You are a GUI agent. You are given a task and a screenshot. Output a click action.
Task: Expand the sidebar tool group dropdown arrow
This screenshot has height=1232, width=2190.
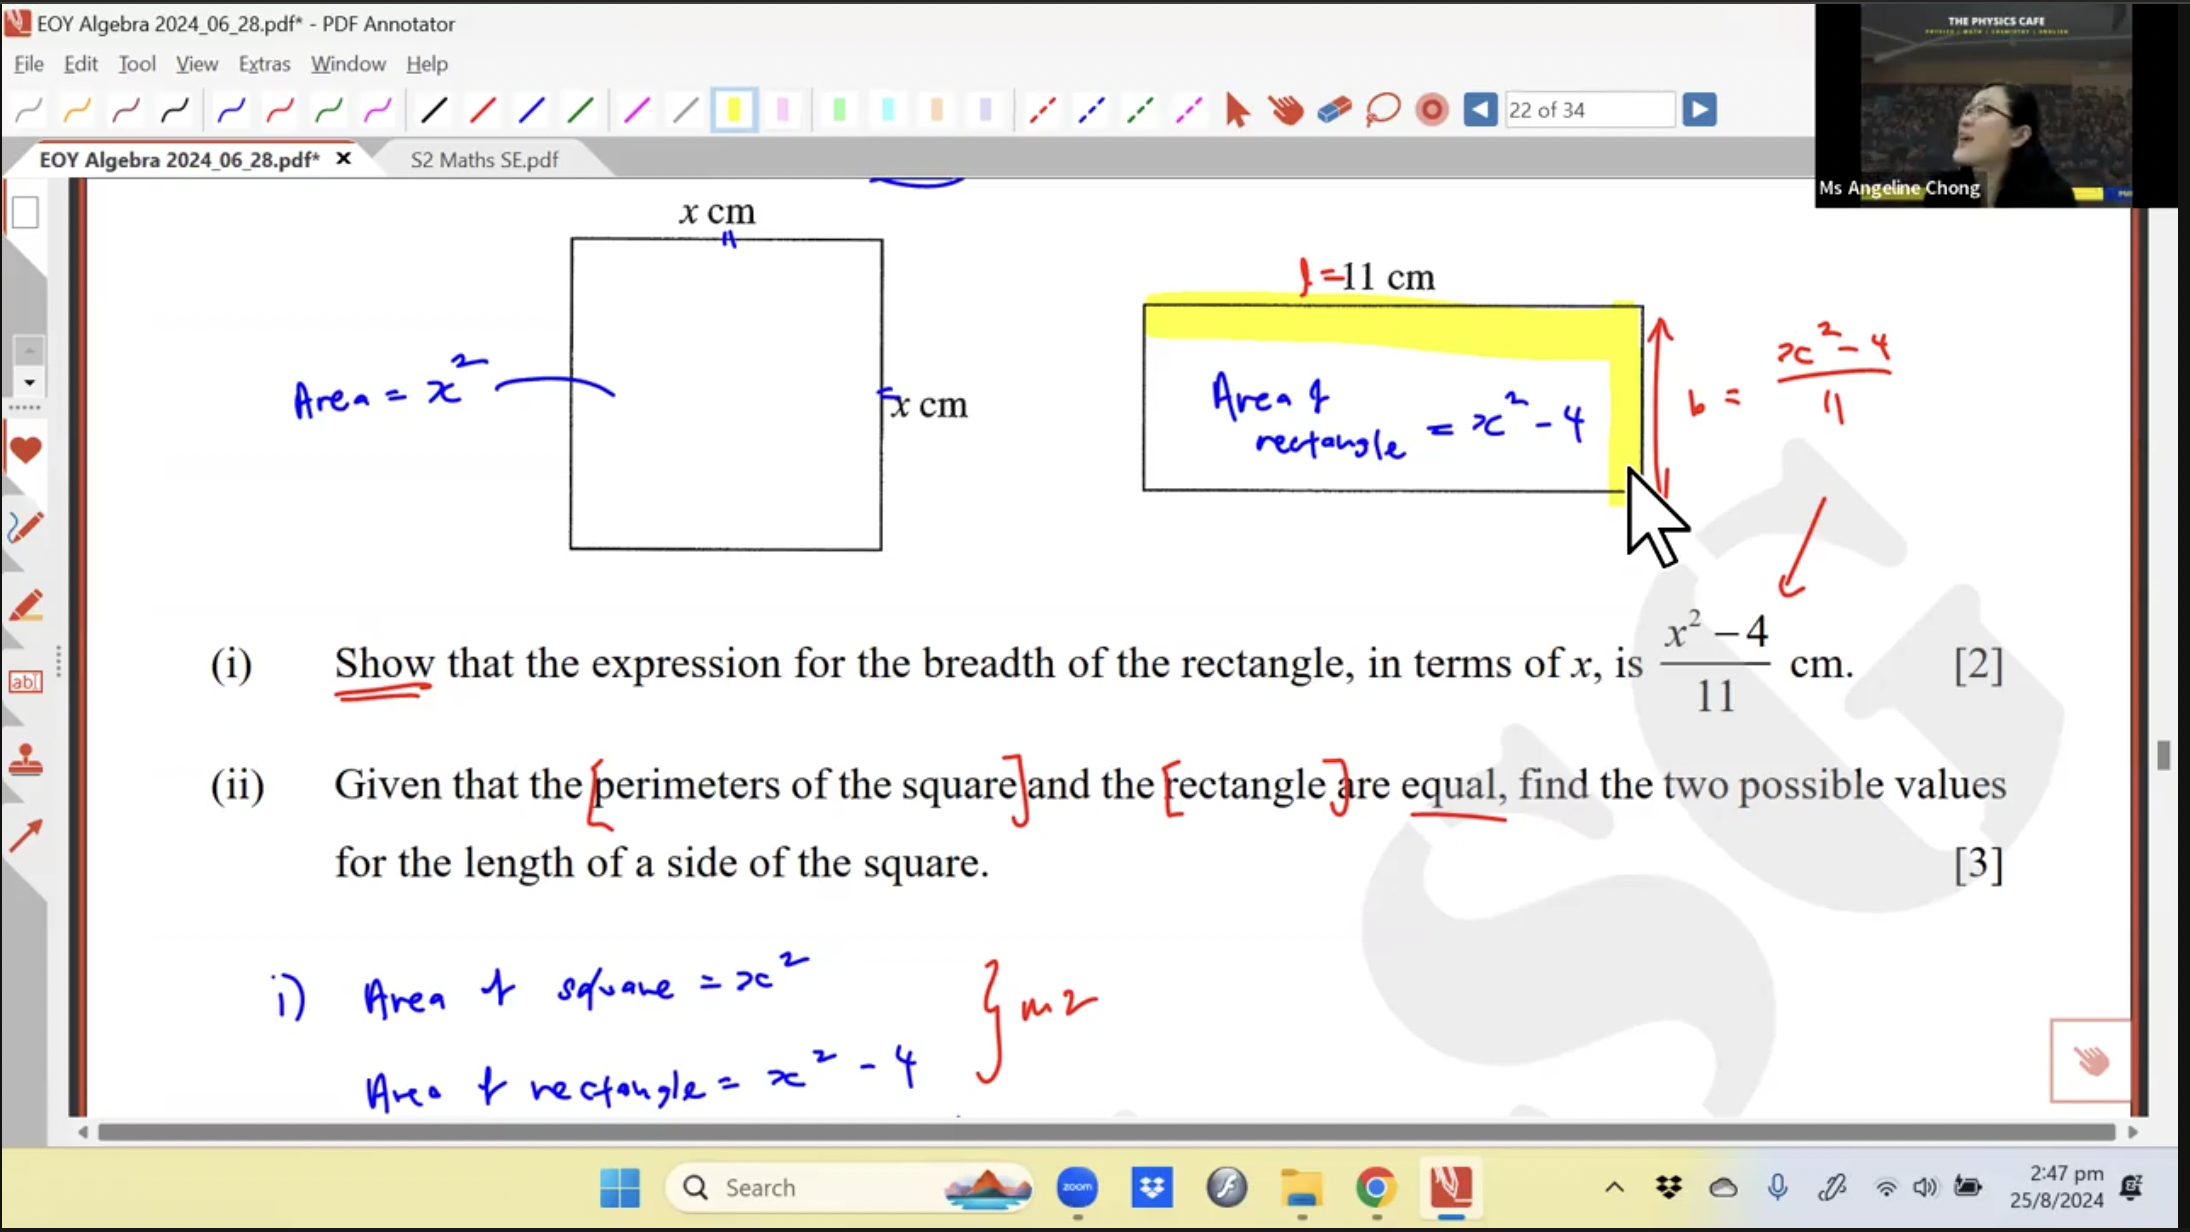click(30, 383)
